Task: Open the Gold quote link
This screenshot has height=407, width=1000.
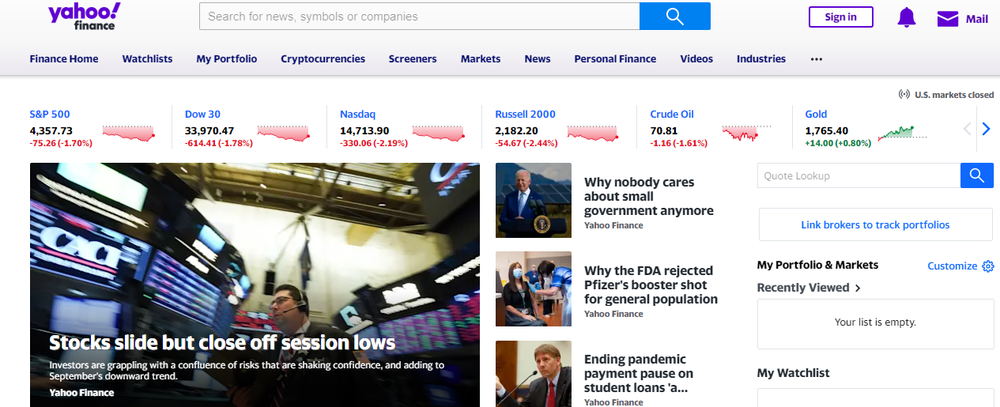Action: [x=816, y=114]
